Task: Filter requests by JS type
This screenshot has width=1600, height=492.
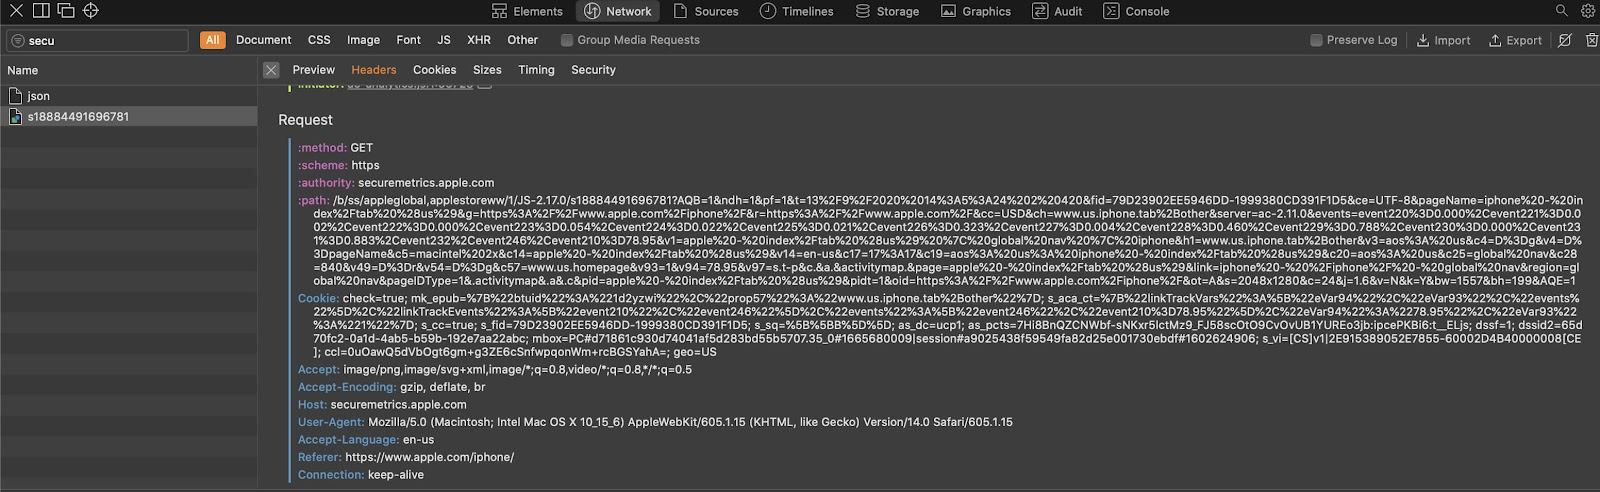Action: click(444, 40)
